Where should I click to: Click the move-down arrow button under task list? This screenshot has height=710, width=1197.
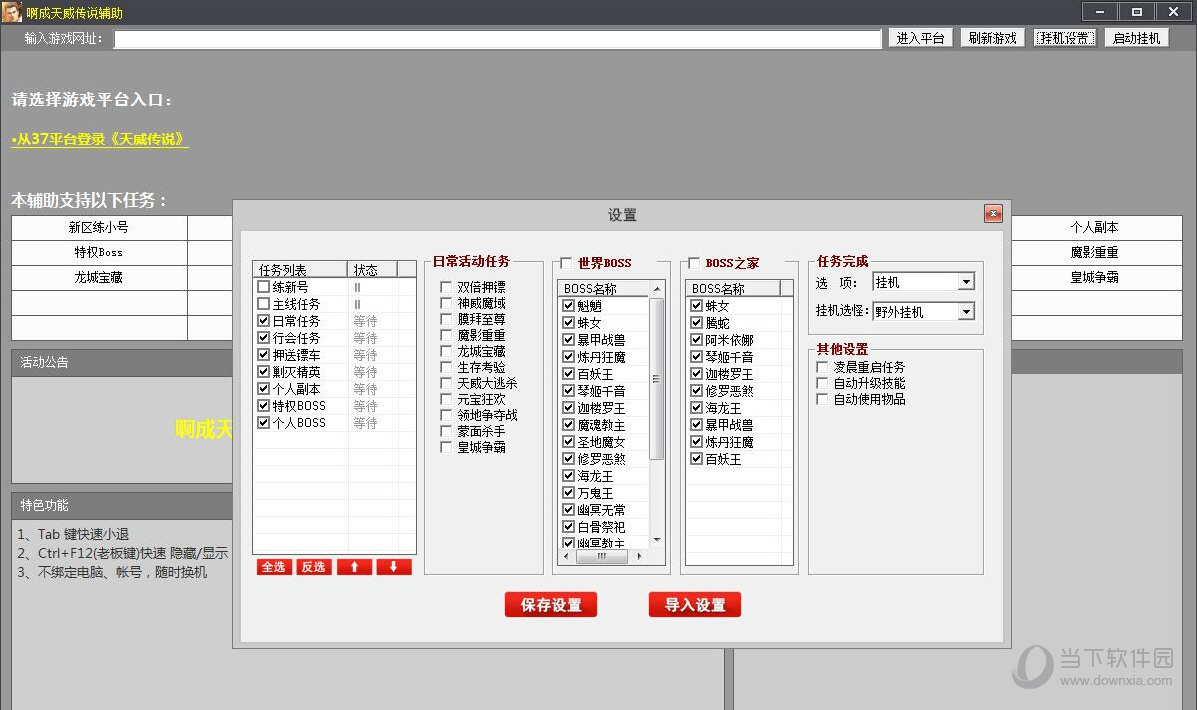(x=394, y=566)
